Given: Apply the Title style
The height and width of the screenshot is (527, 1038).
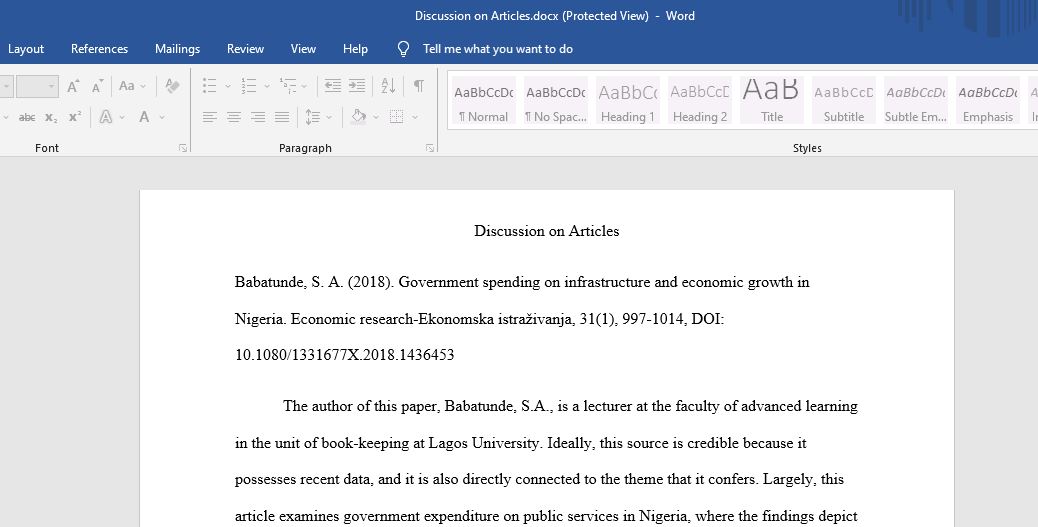Looking at the screenshot, I should coord(772,100).
